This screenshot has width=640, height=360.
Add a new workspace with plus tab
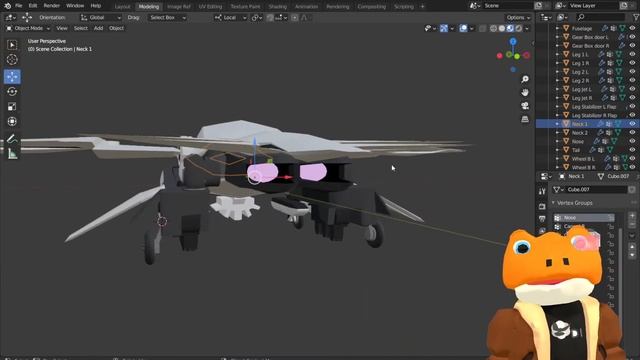pyautogui.click(x=422, y=7)
